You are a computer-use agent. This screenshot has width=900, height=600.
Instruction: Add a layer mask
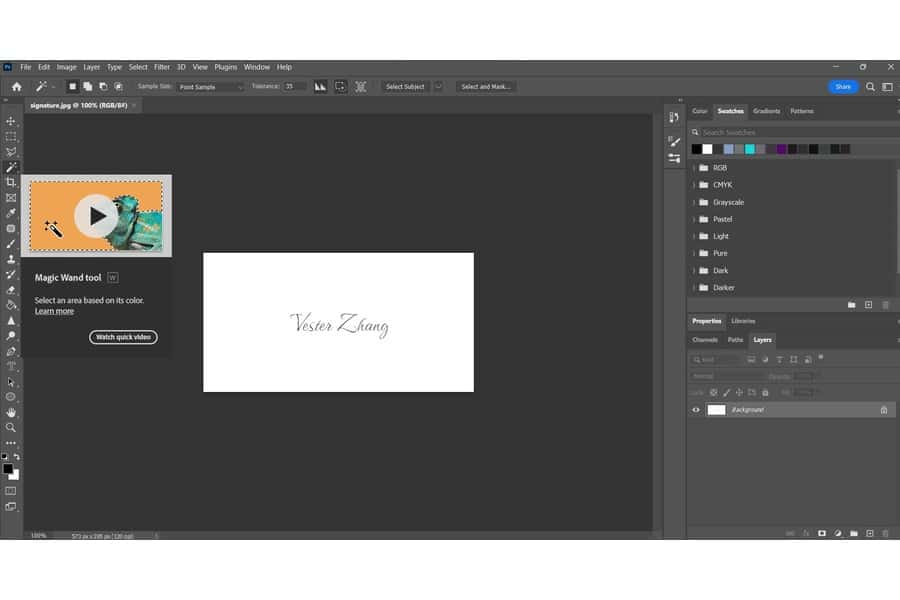822,533
